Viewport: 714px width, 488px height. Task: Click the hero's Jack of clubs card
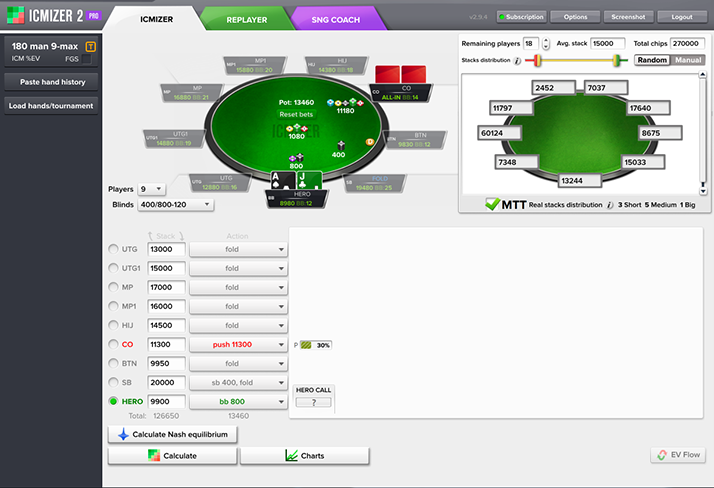click(310, 180)
